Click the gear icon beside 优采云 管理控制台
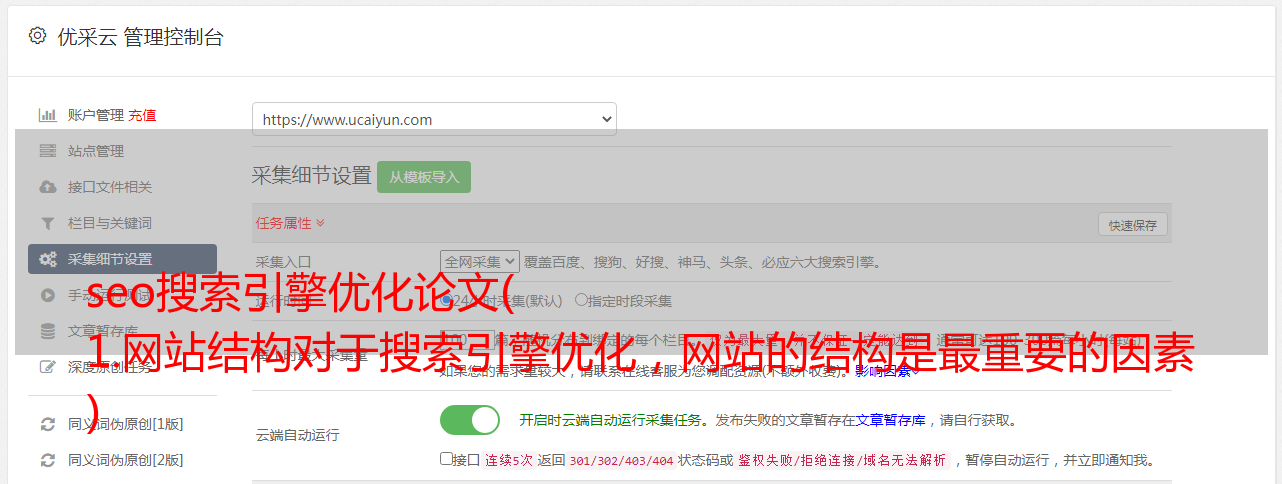 click(37, 36)
